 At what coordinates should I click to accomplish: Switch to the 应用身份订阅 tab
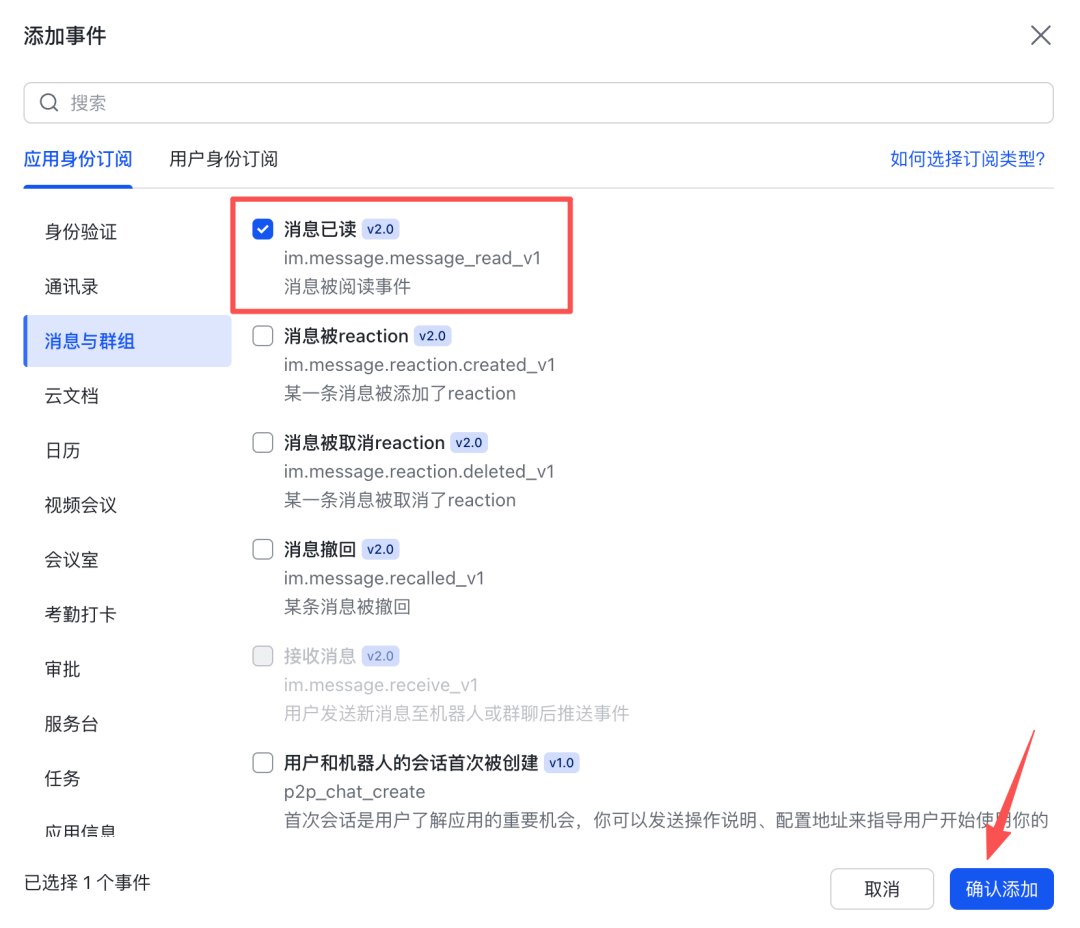(78, 159)
